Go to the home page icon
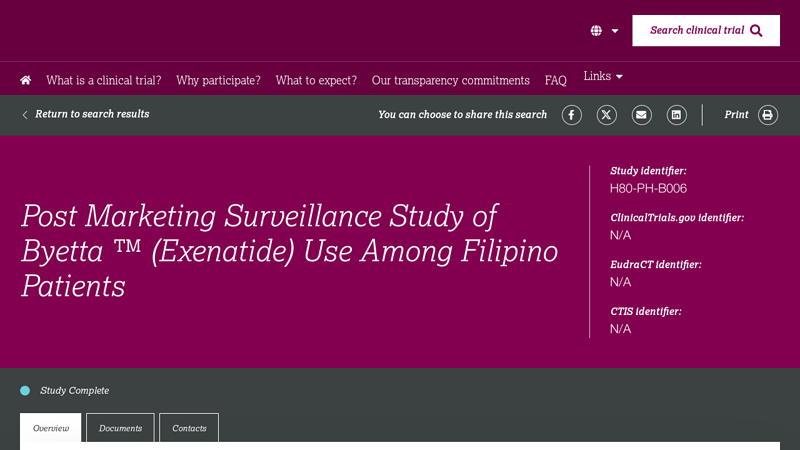The height and width of the screenshot is (450, 800). (x=26, y=80)
